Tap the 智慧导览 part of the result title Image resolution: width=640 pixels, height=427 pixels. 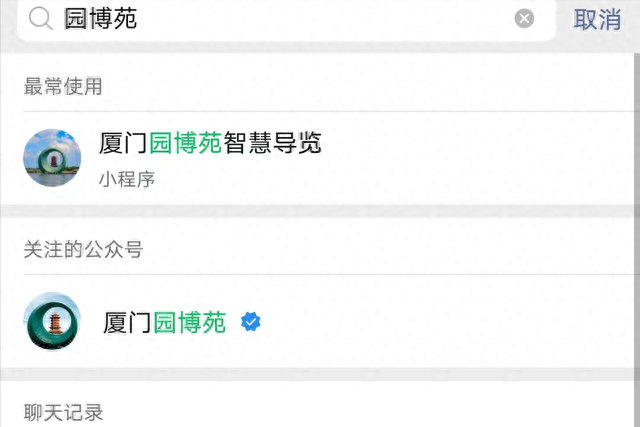point(273,143)
